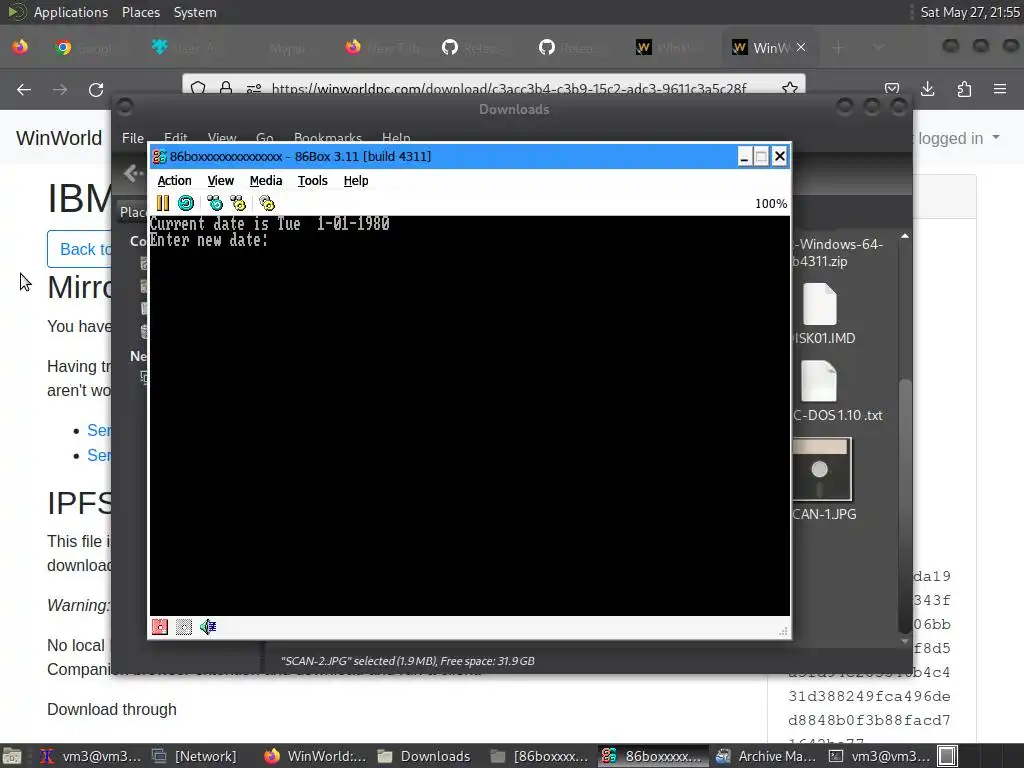Screen dimensions: 1024x768
Task: Switch to the Google Chrome-icon tab
Action: click(88, 48)
